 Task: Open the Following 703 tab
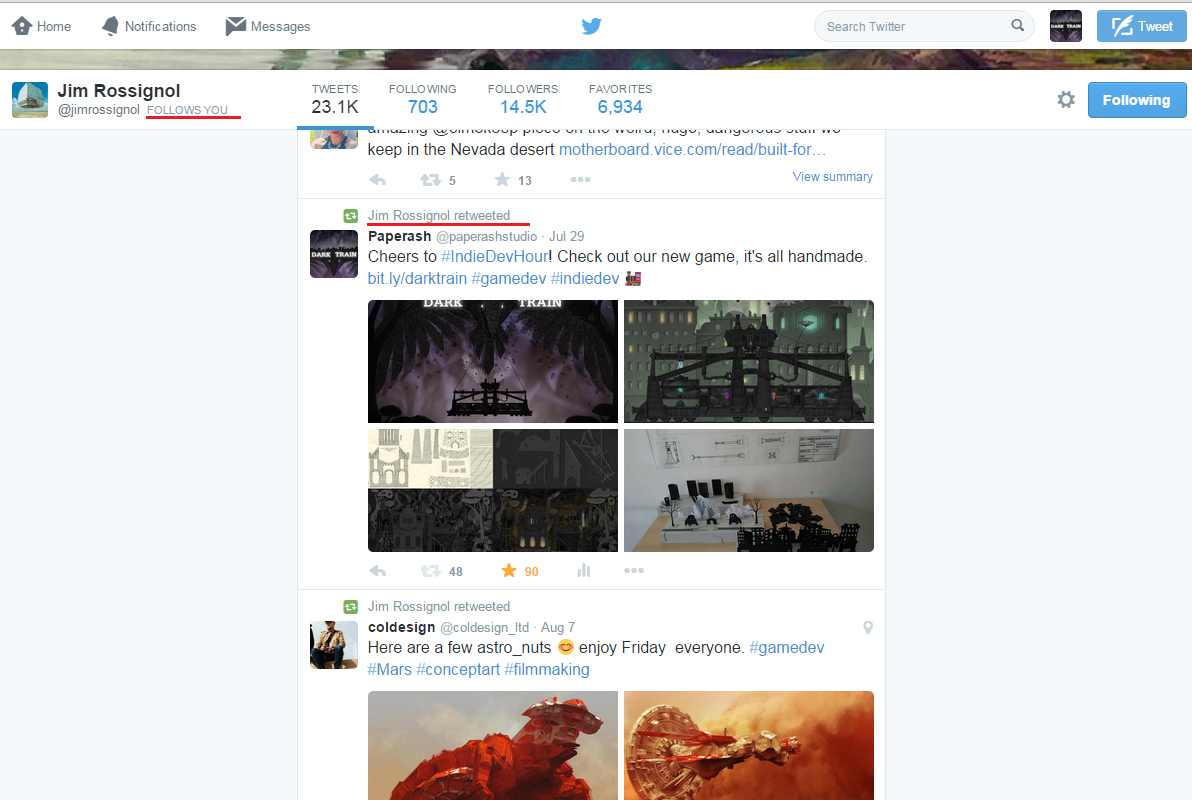(x=423, y=100)
